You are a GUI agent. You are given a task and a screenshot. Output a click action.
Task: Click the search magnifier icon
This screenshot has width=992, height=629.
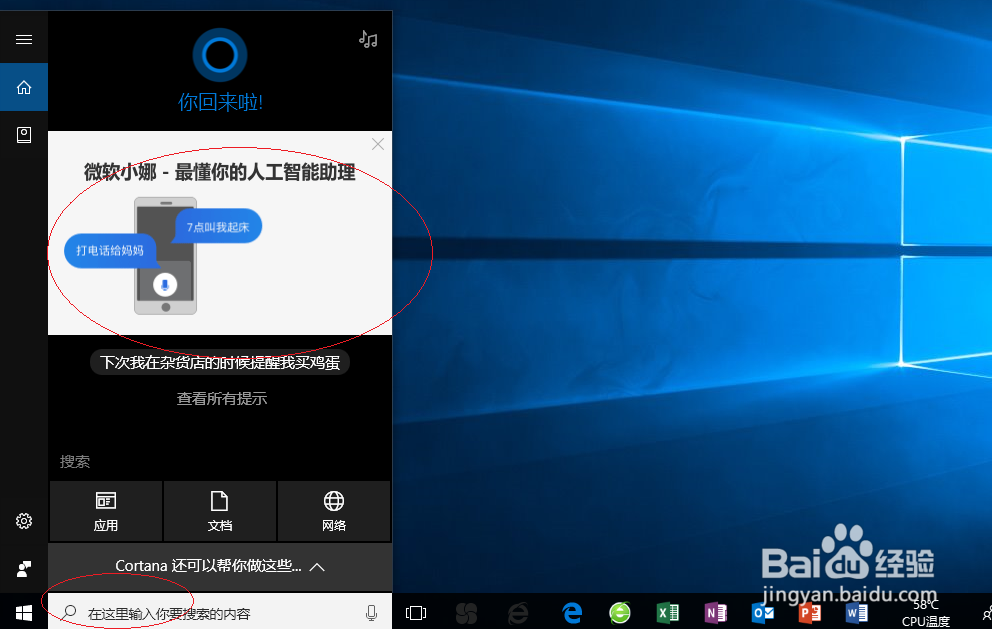(x=69, y=612)
